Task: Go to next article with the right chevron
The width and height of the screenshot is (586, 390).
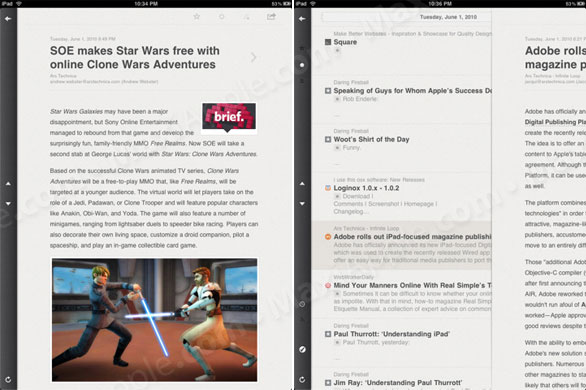Action: [254, 57]
